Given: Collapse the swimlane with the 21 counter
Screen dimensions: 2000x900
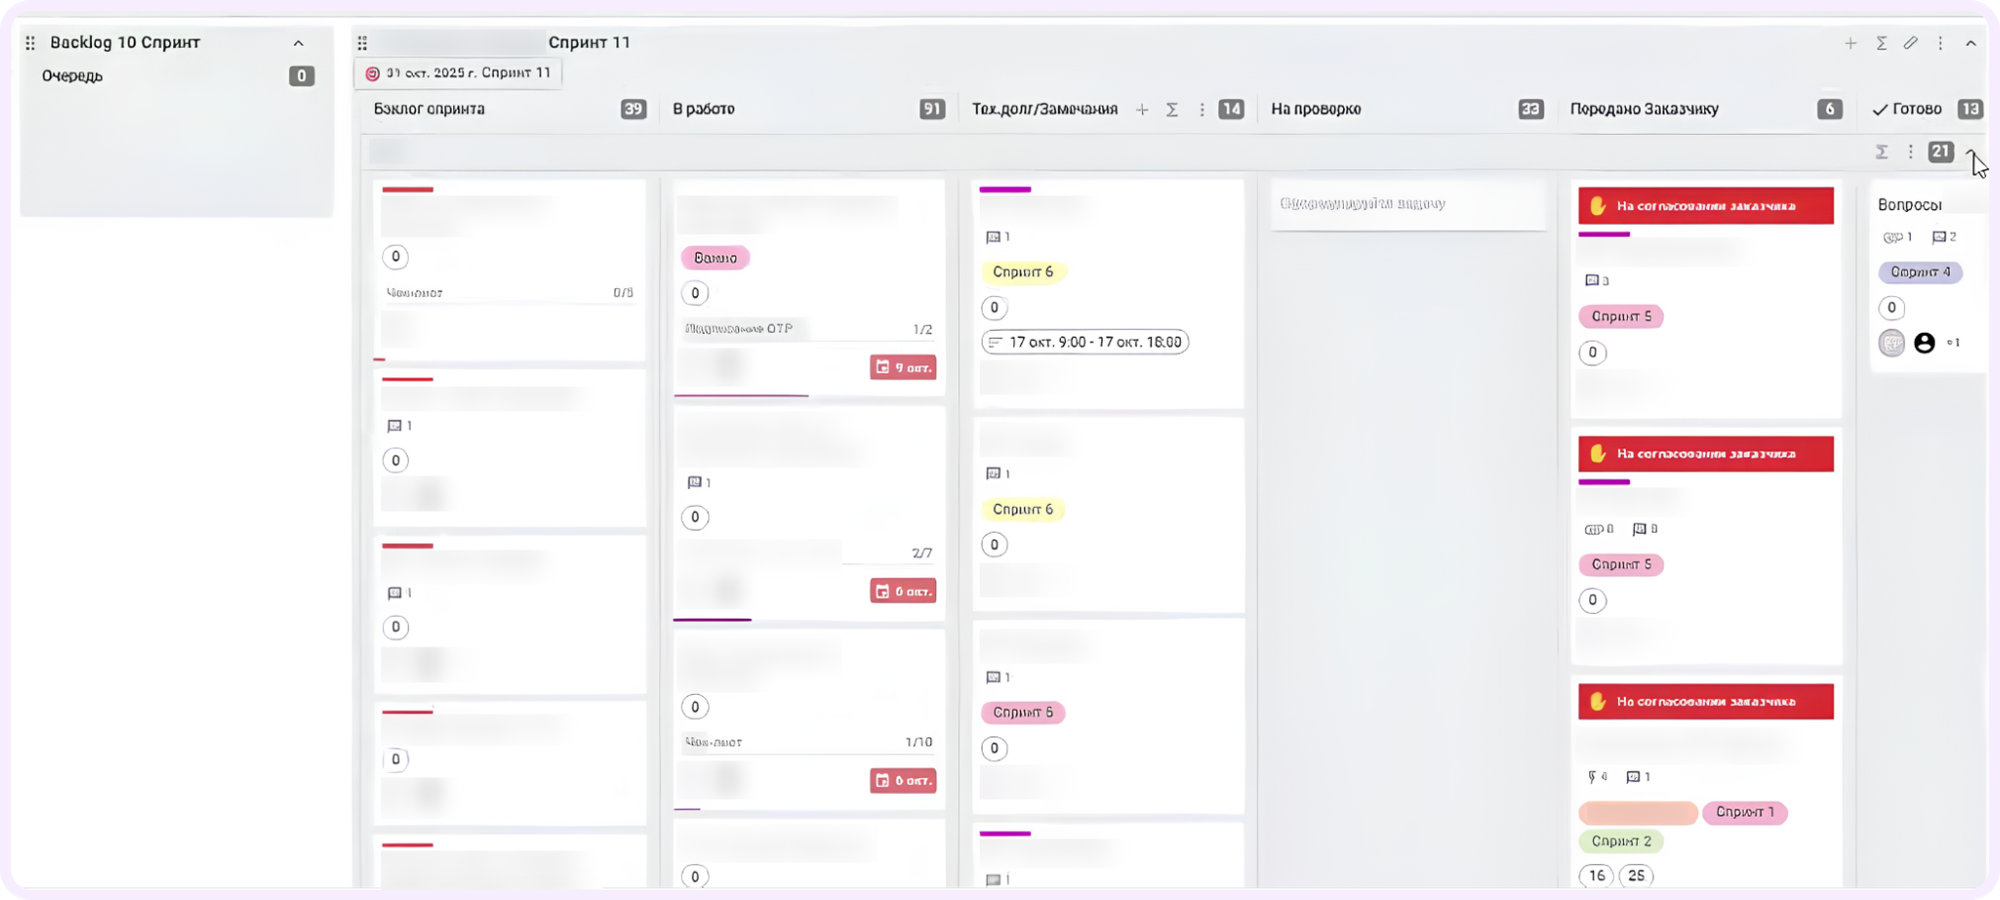Looking at the screenshot, I should 1971,151.
